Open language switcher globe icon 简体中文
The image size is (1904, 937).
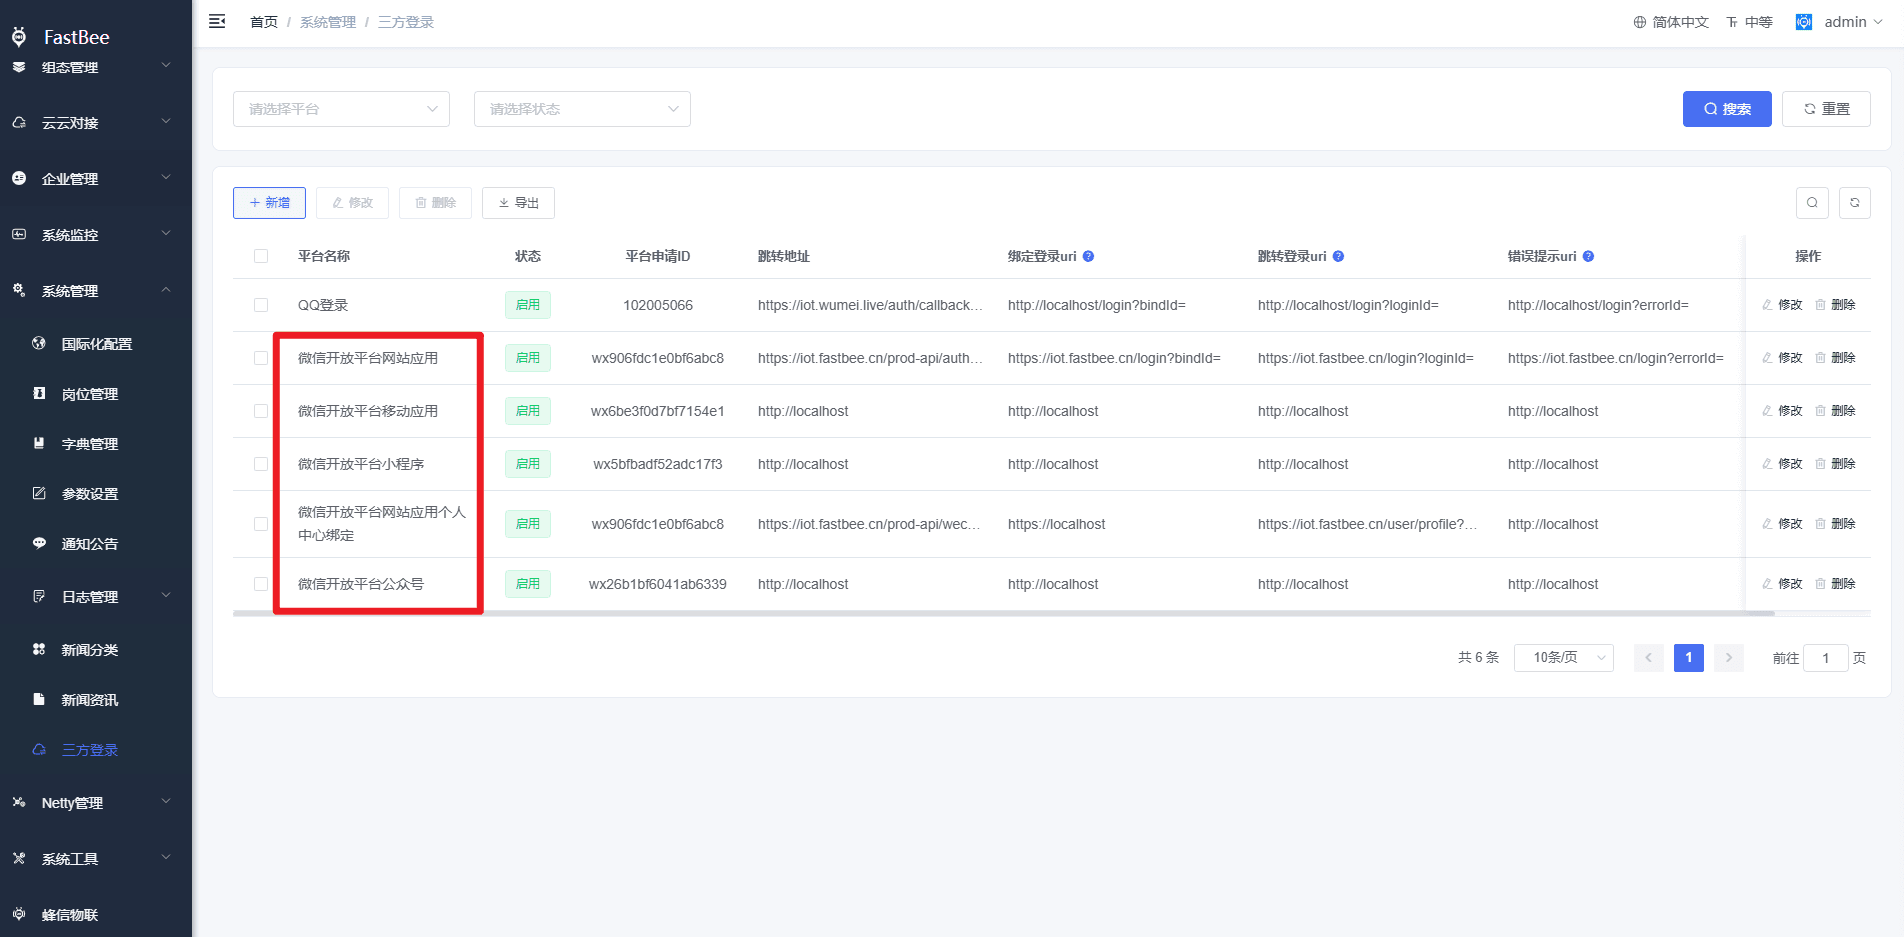coord(1671,22)
